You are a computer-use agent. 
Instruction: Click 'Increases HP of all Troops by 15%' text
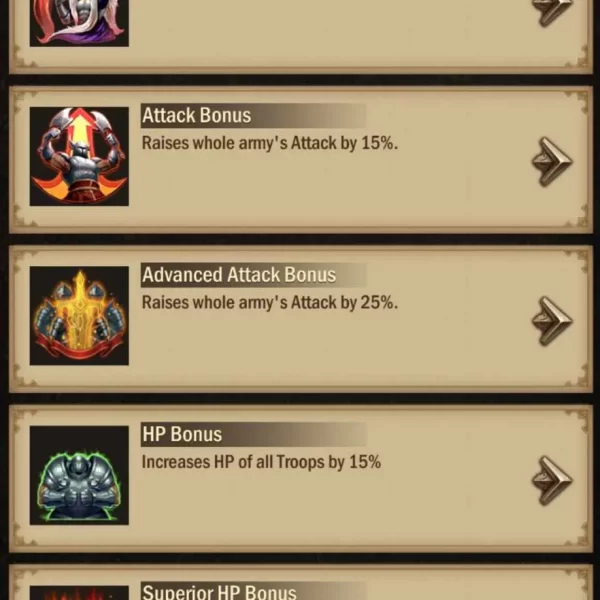[x=261, y=462]
